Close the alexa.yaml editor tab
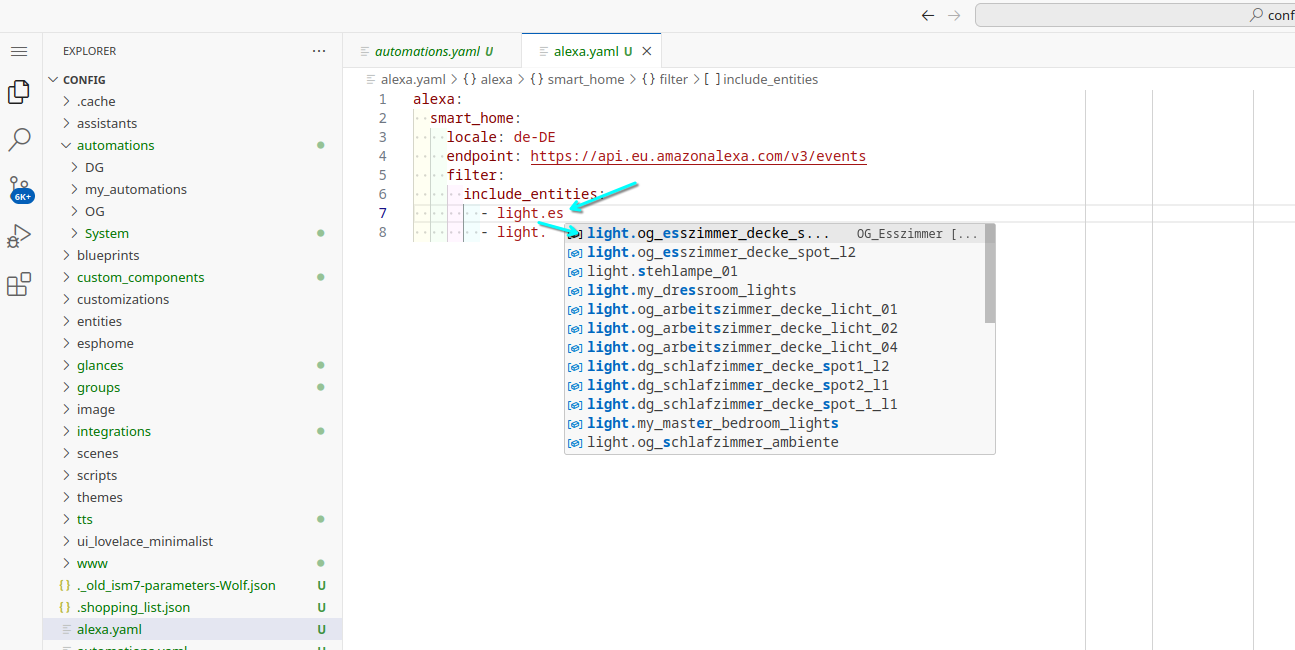Screen dimensions: 1295x650 pyautogui.click(x=647, y=51)
